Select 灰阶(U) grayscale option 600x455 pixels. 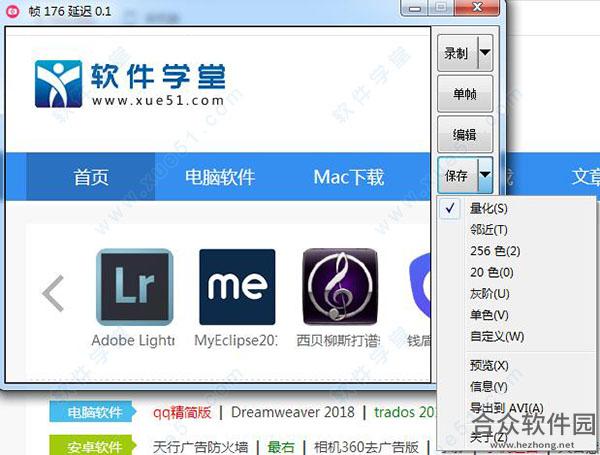click(x=517, y=294)
